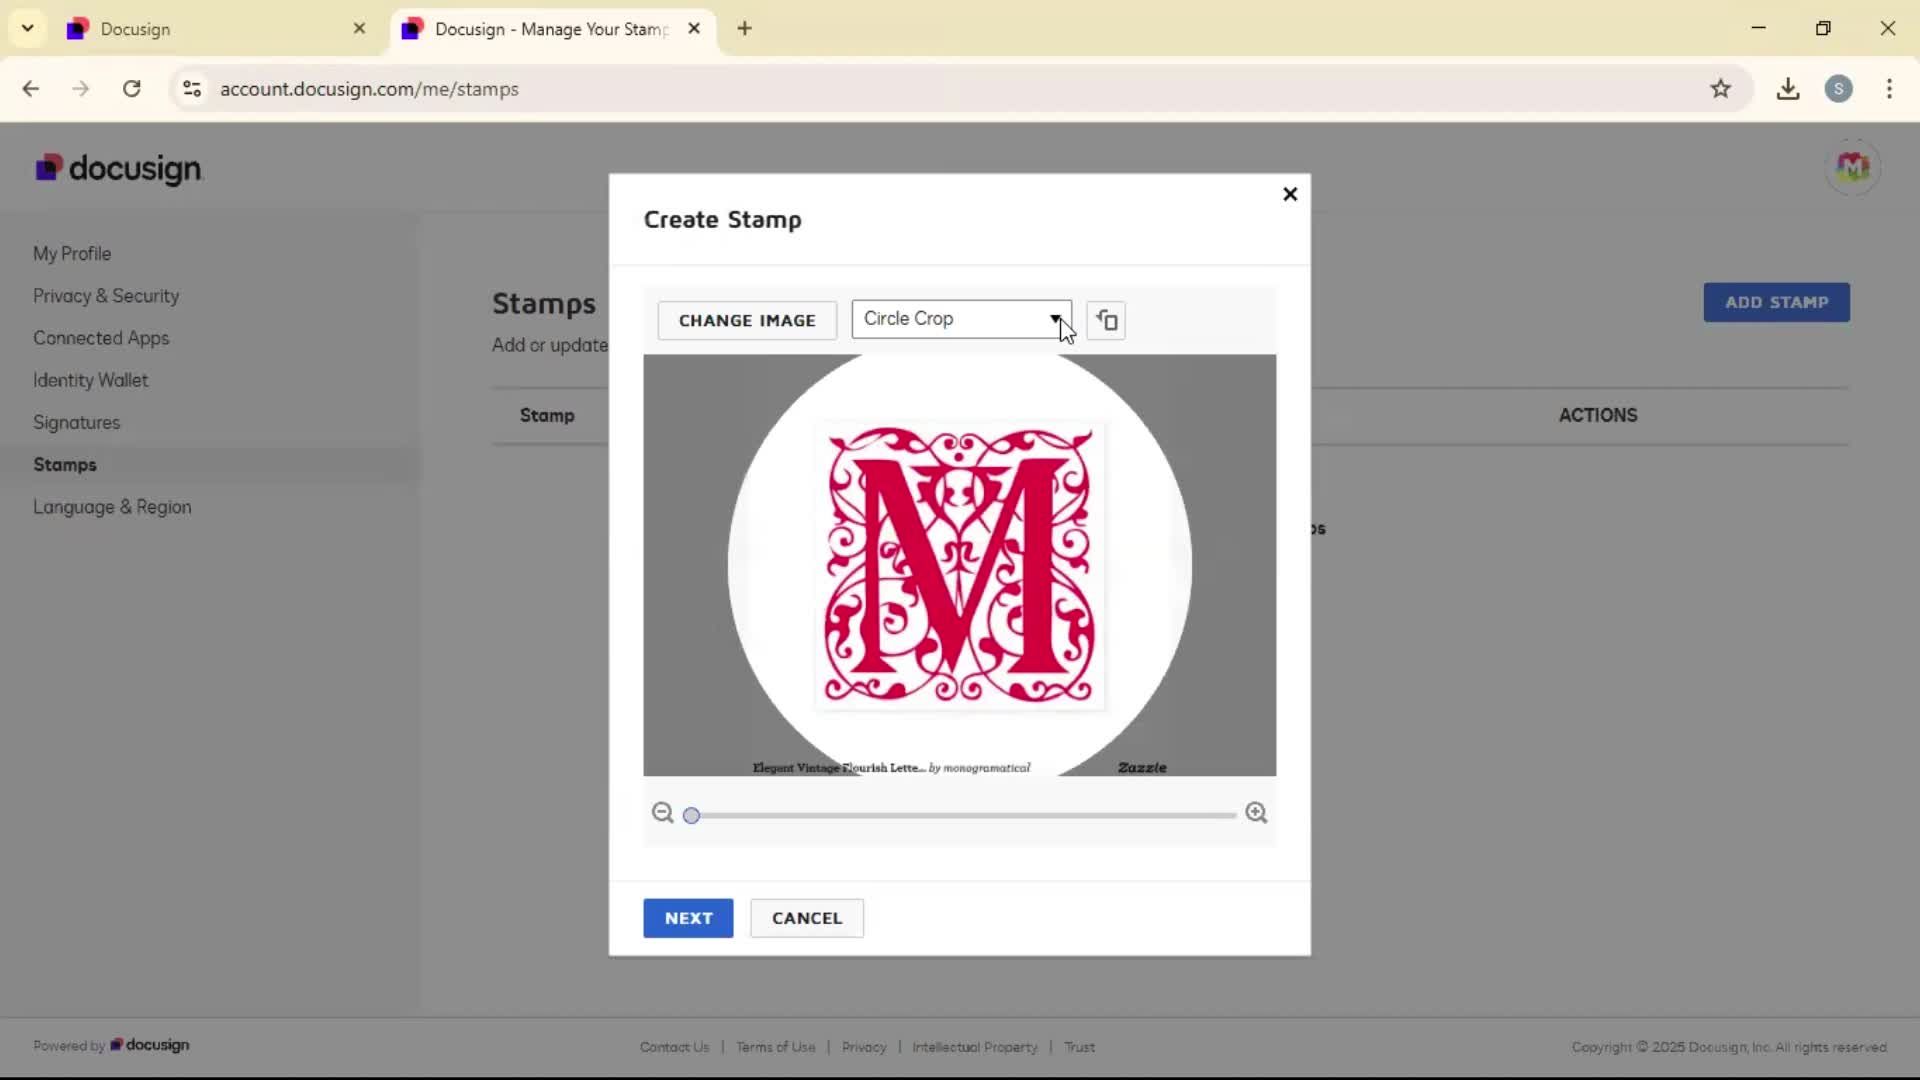Click the Stamps page heading

[544, 303]
